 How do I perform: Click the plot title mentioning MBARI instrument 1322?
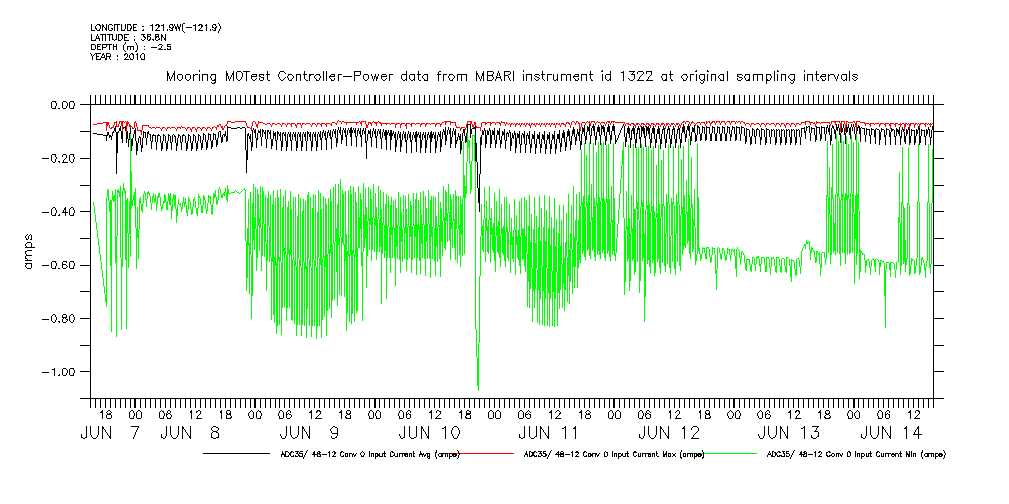511,76
